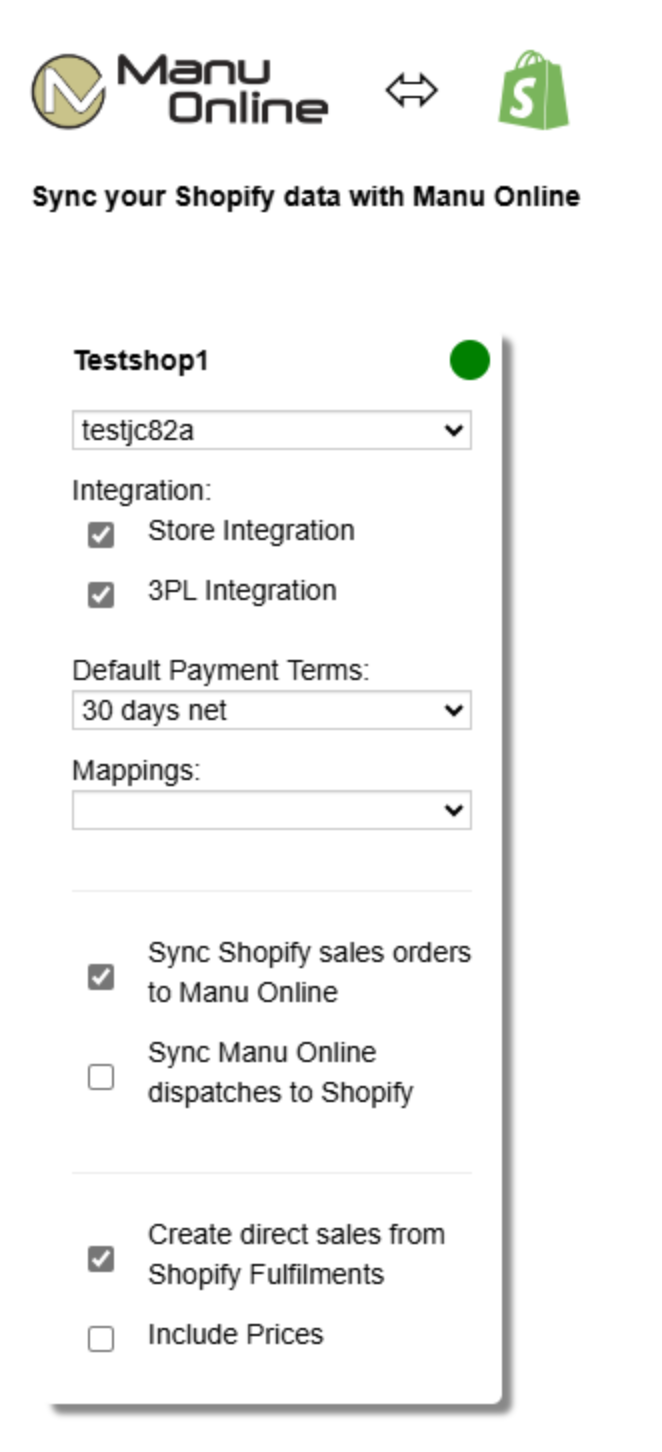
Task: Click the 'Sync your Shopify data with Manu Online' heading
Action: pos(306,196)
